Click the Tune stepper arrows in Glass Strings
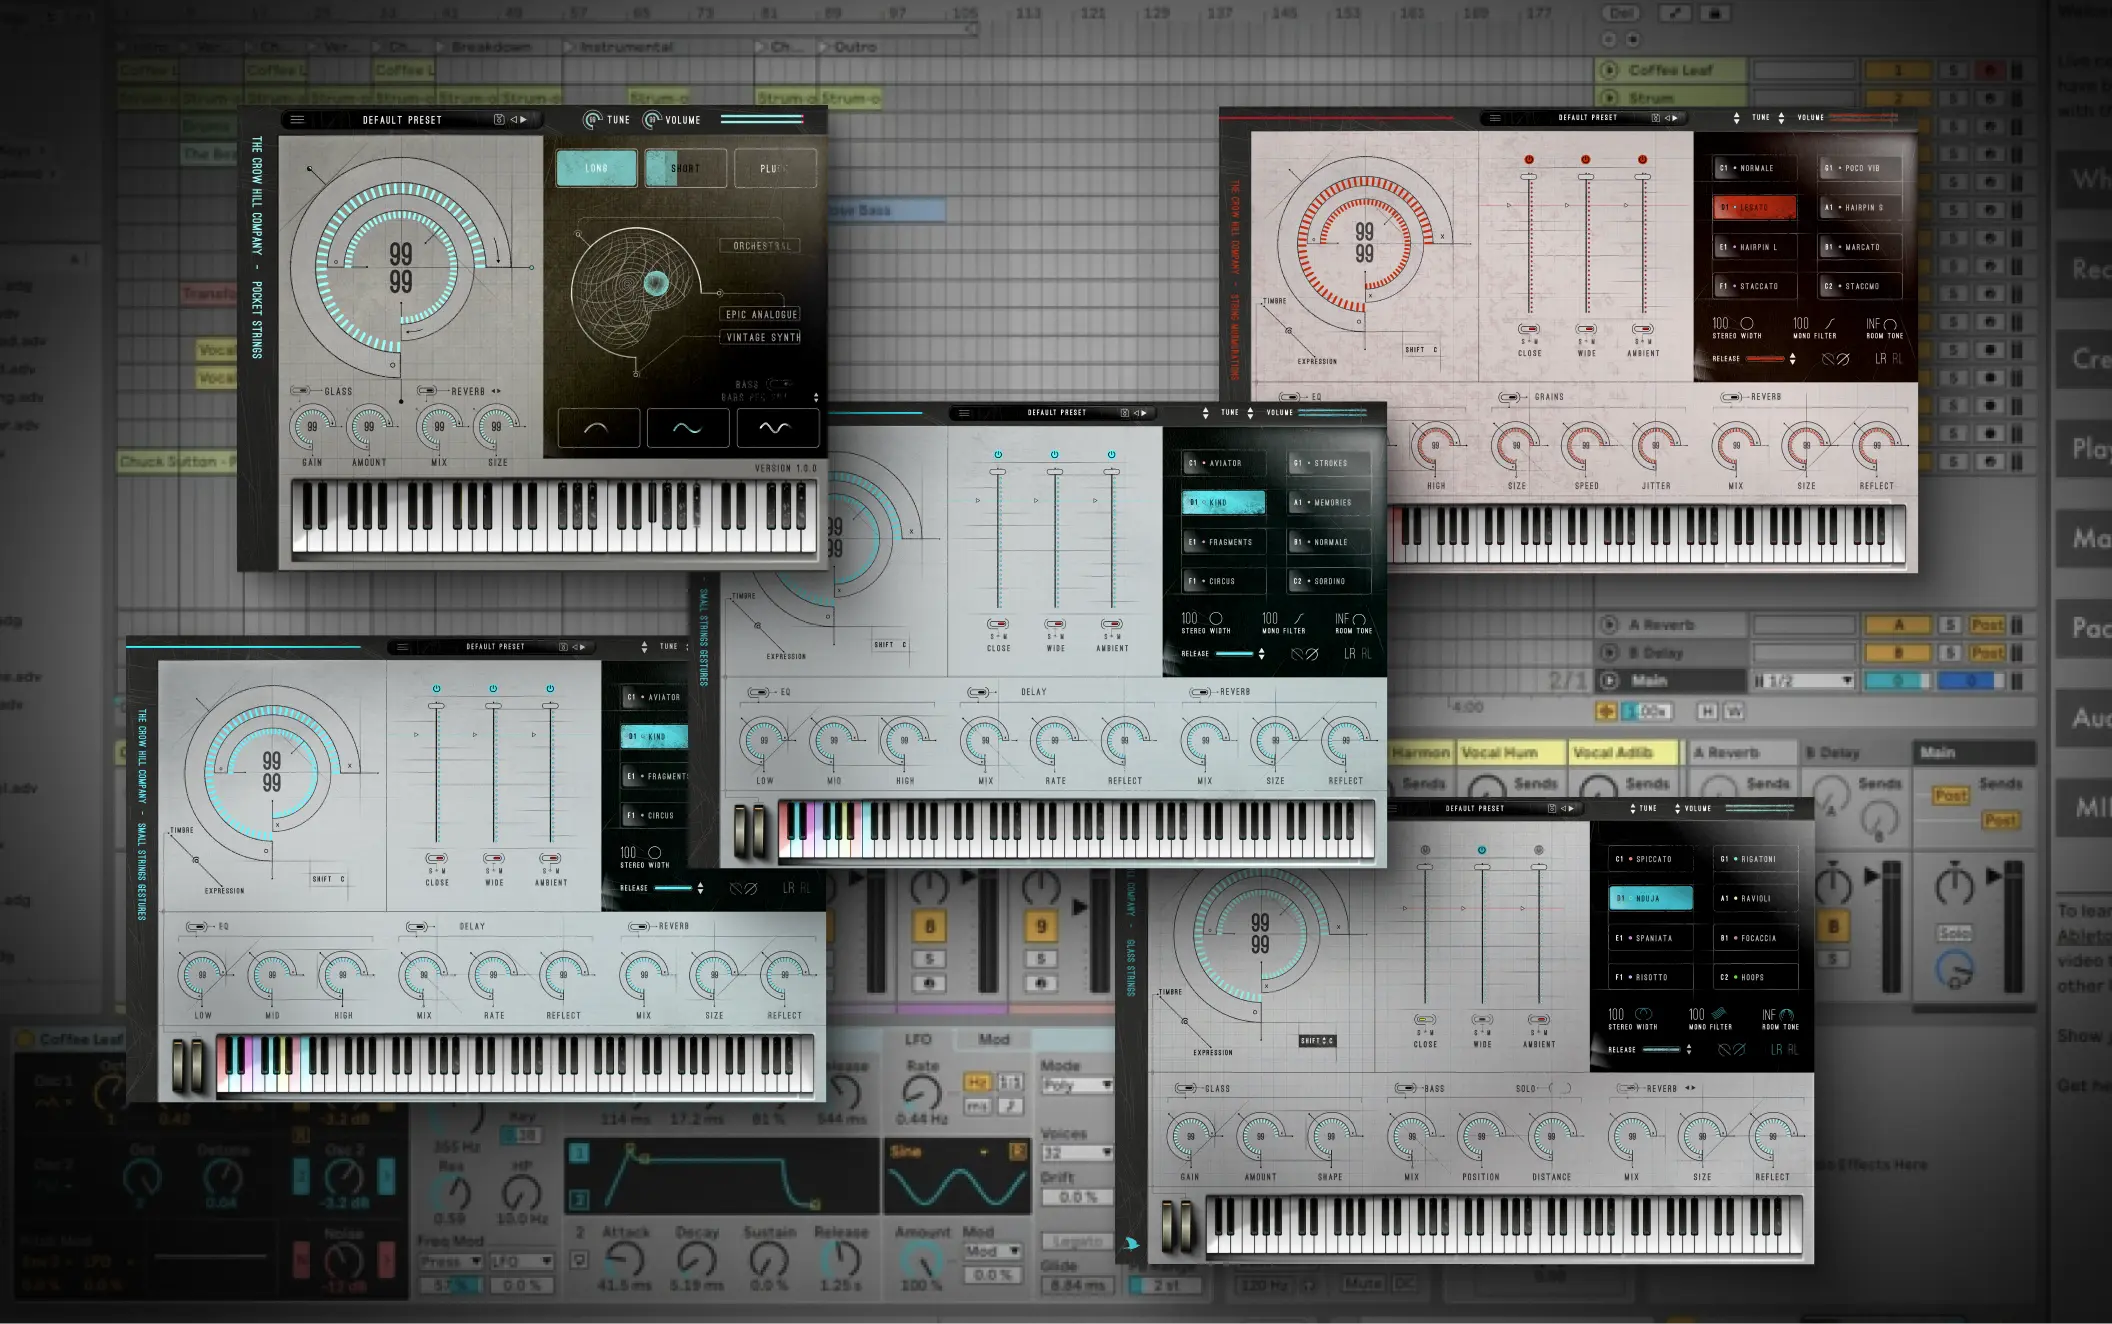This screenshot has width=2112, height=1324. click(1633, 808)
